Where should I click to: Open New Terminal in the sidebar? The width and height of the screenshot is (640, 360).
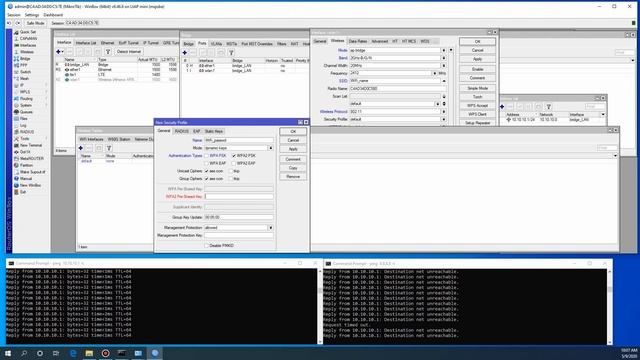pos(31,145)
